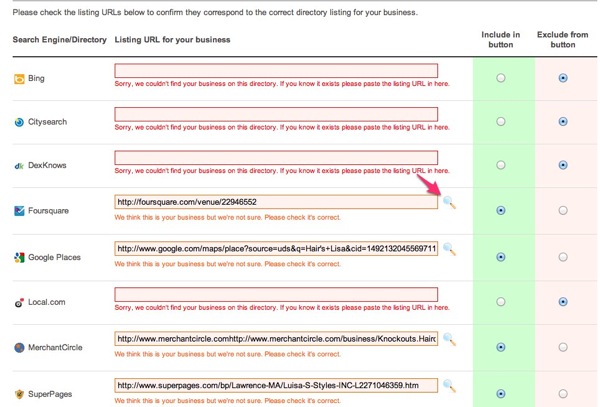Select Exclude from button for Bing
Screen dimensions: 600x407
pos(562,78)
